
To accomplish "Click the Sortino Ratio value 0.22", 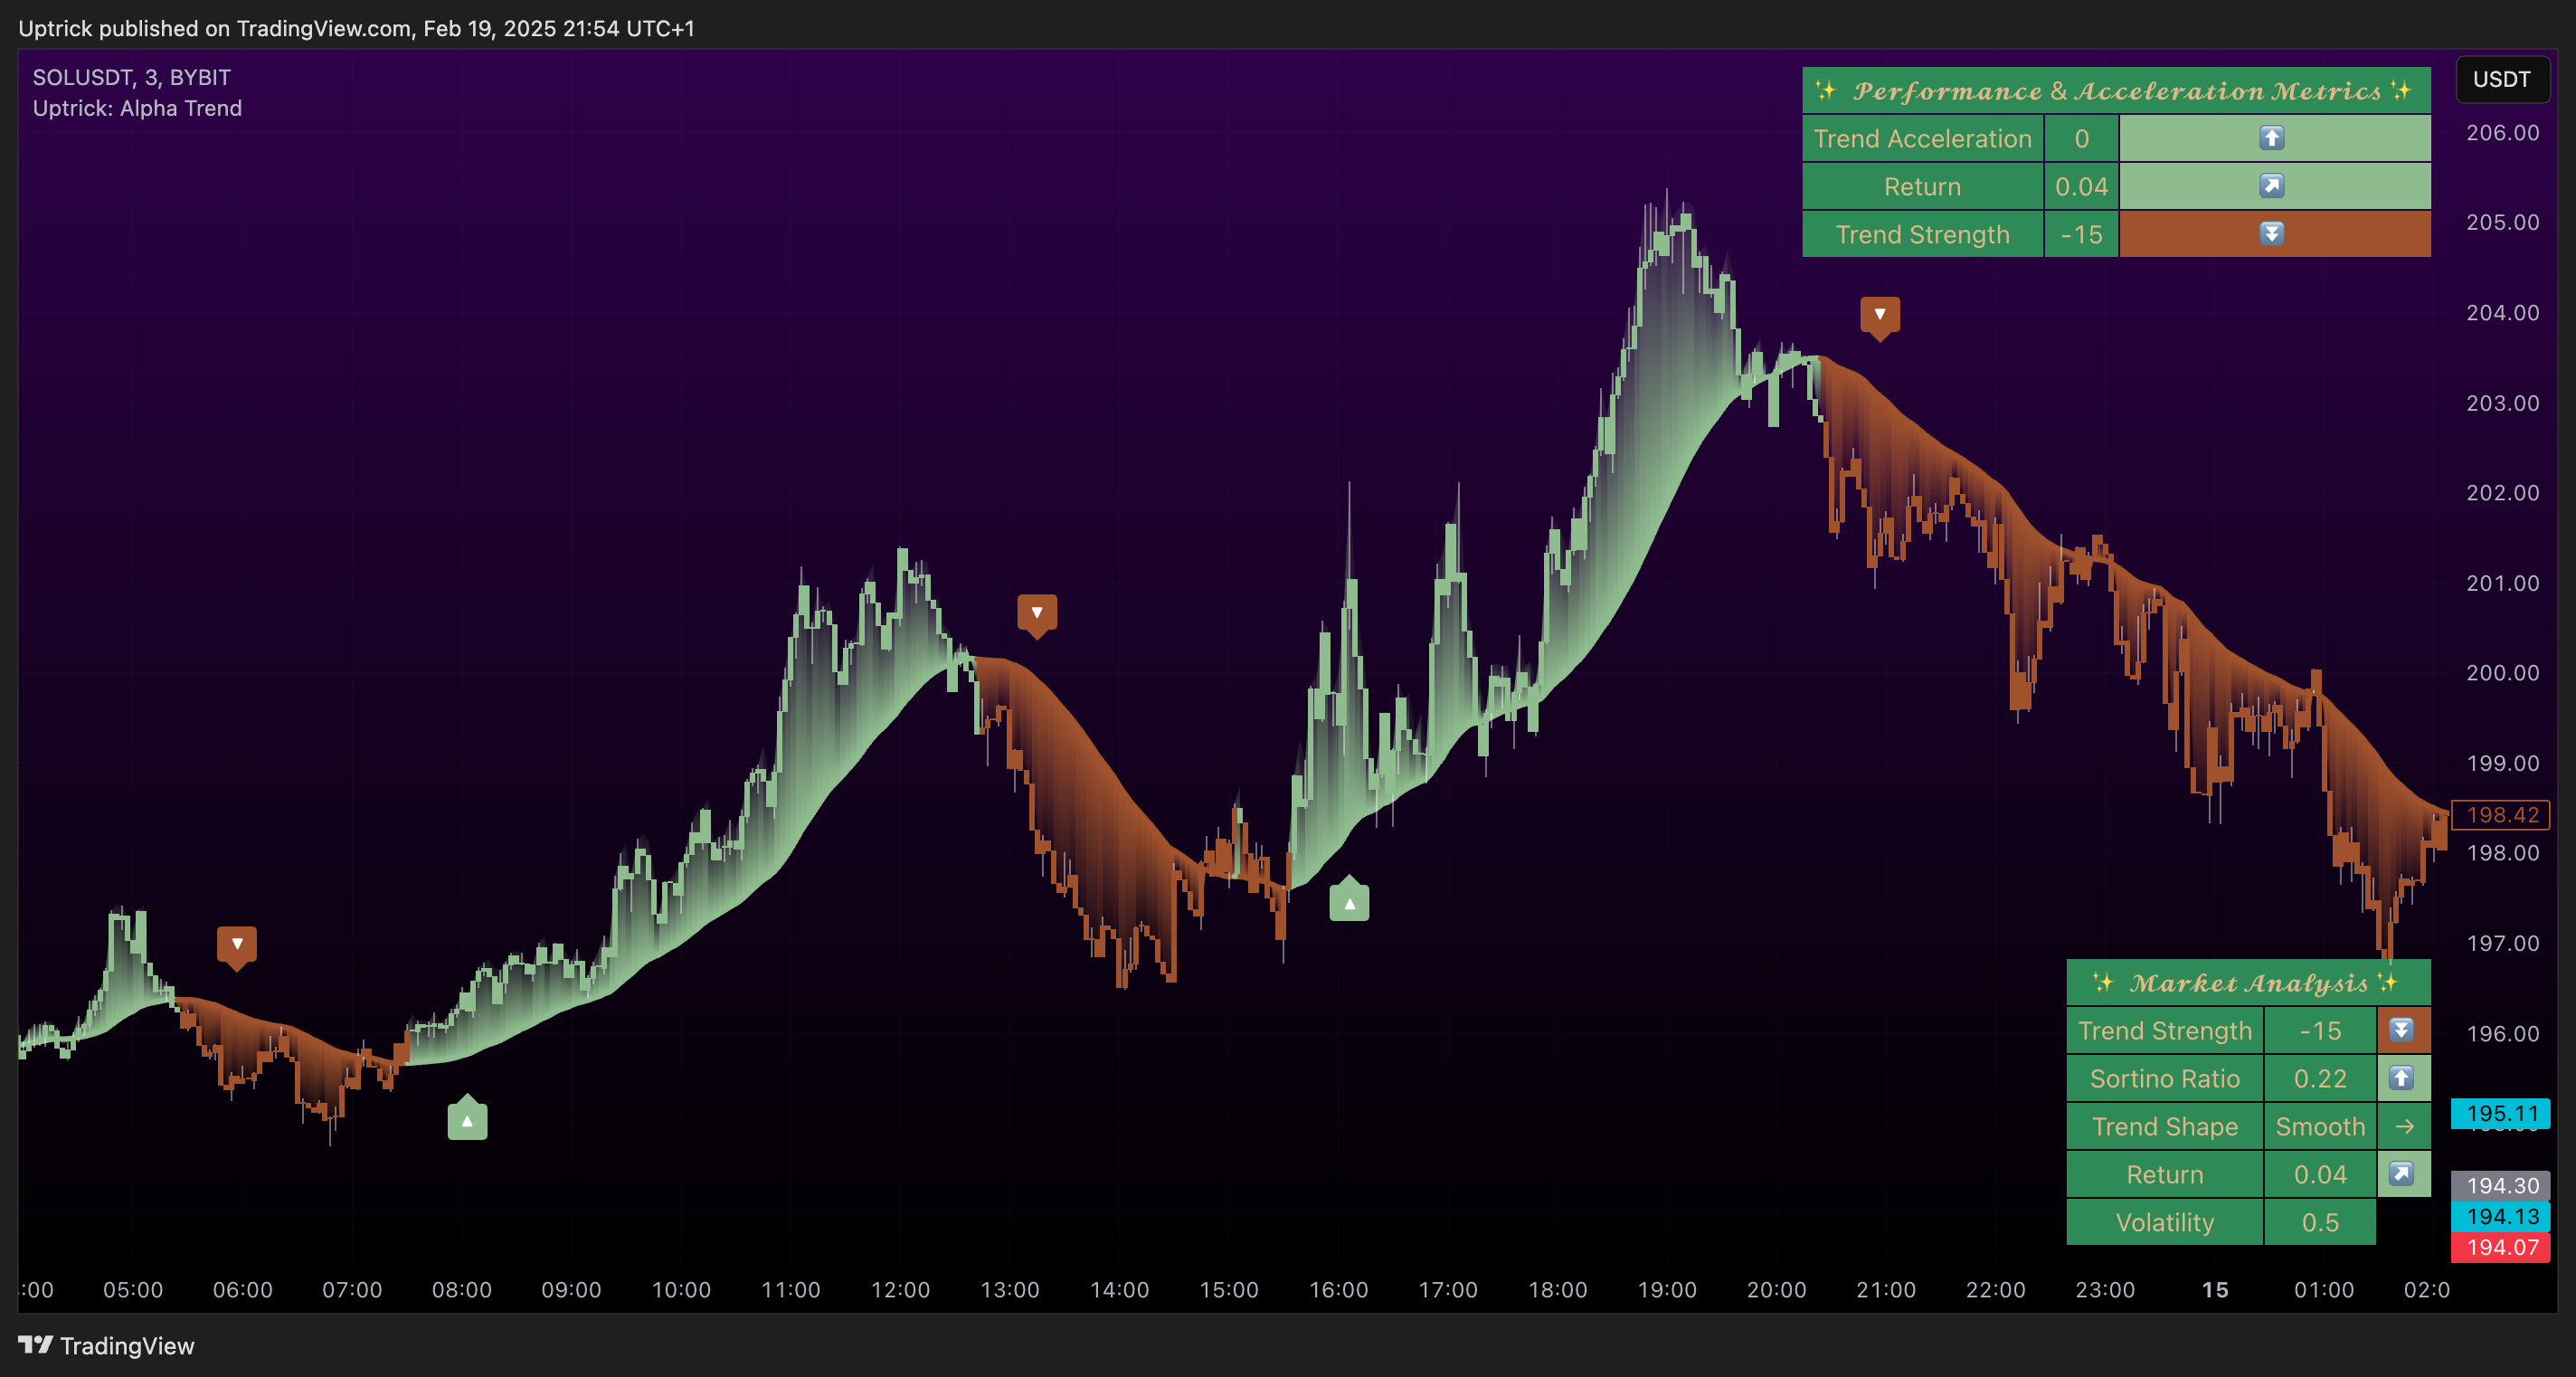I will pos(2320,1078).
